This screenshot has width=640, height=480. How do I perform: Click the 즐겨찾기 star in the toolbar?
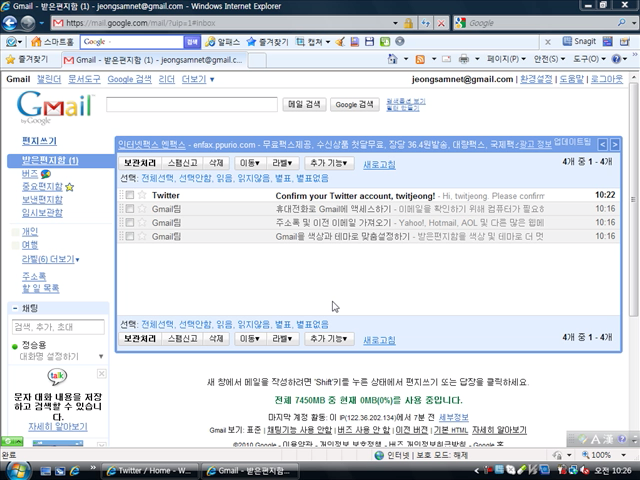point(267,42)
